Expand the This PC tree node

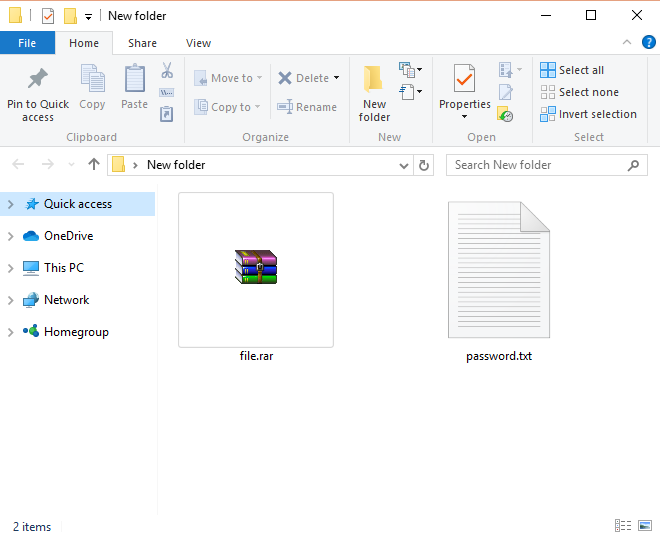point(11,269)
